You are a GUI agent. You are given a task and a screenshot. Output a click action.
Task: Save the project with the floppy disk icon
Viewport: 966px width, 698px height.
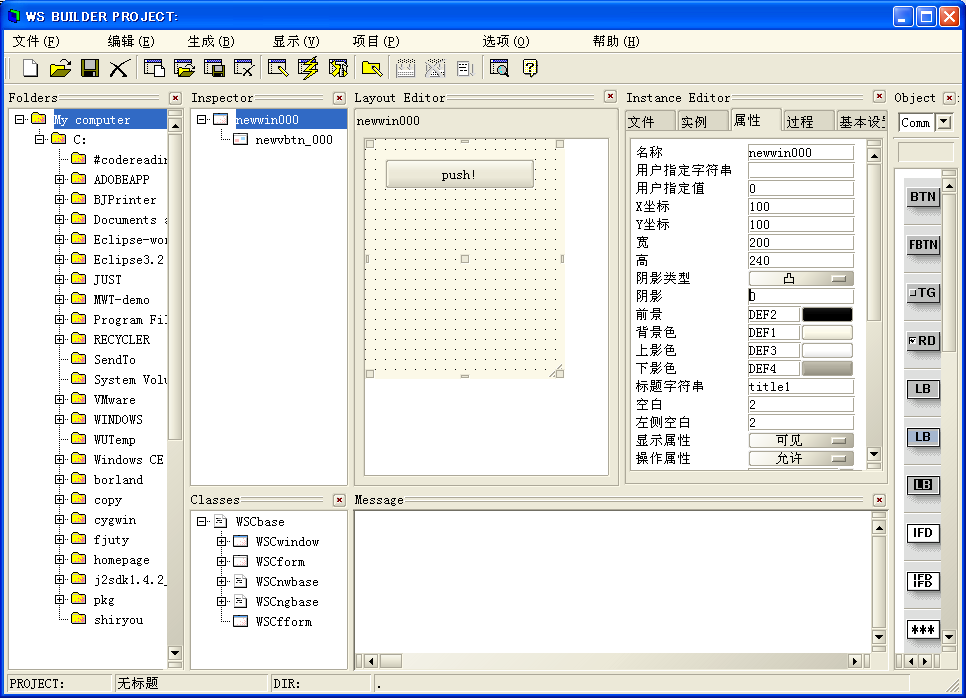tap(90, 68)
